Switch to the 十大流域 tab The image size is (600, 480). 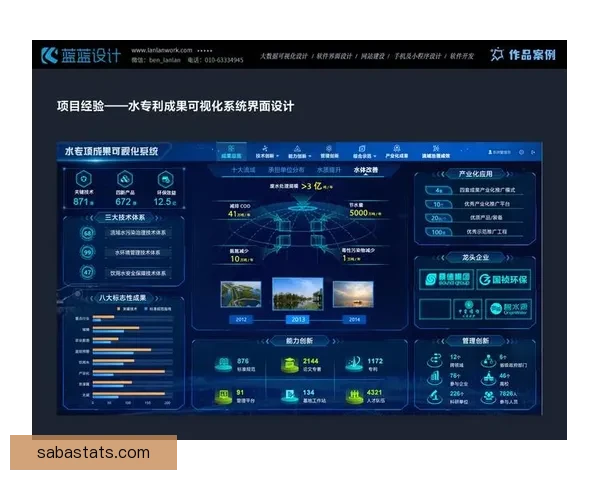(243, 170)
